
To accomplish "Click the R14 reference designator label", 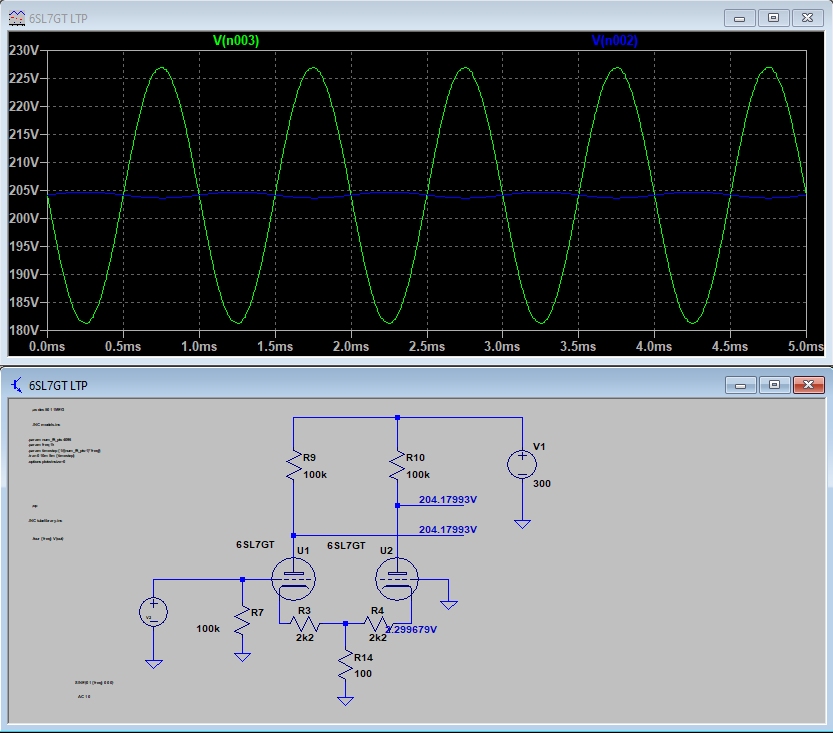I will tap(363, 658).
